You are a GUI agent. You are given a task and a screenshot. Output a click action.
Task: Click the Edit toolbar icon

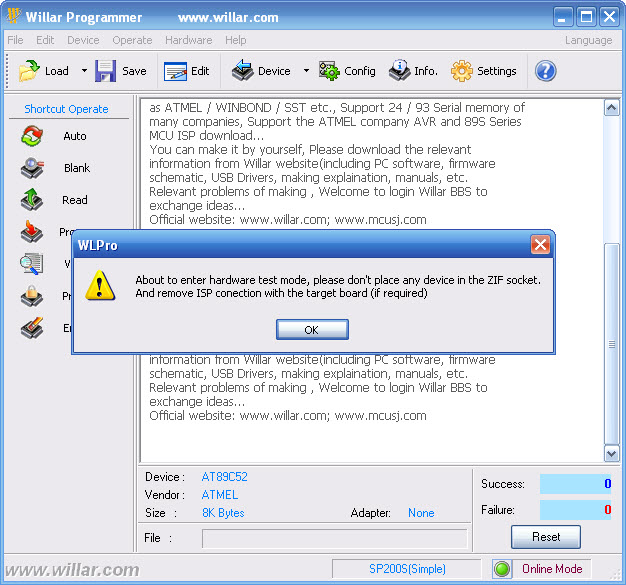tap(175, 71)
